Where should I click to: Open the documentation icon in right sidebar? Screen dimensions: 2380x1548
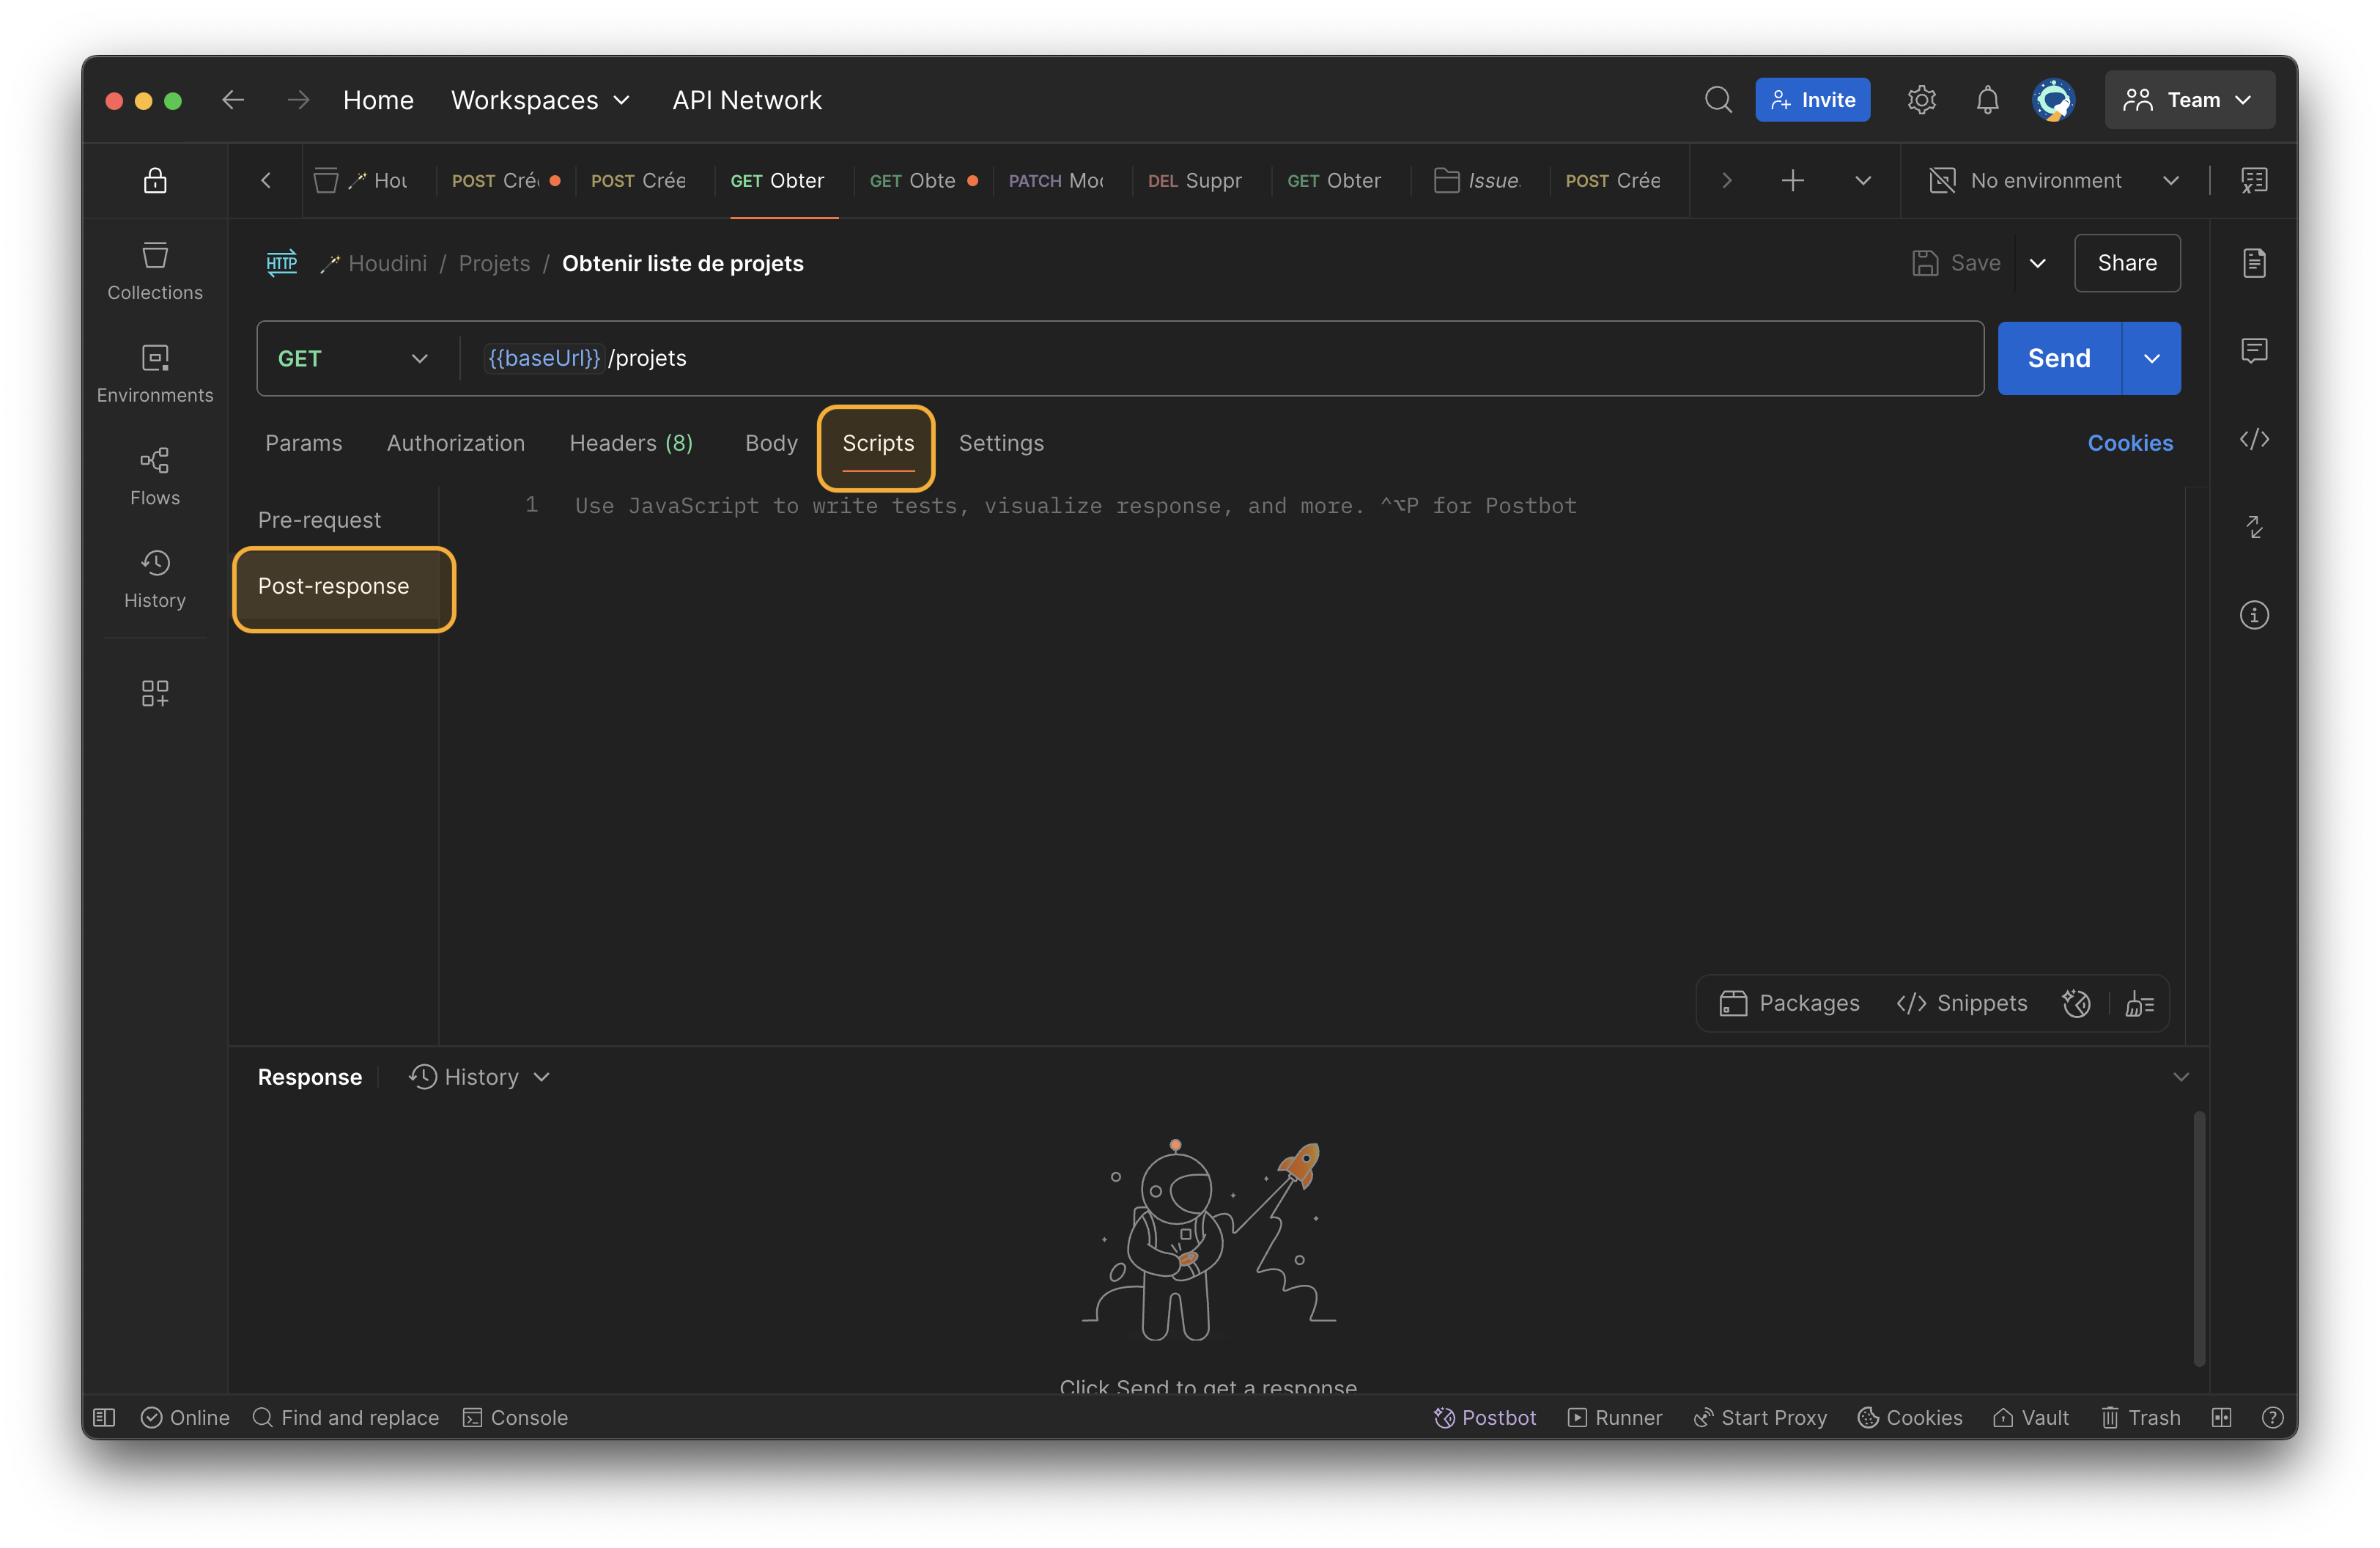pyautogui.click(x=2254, y=263)
